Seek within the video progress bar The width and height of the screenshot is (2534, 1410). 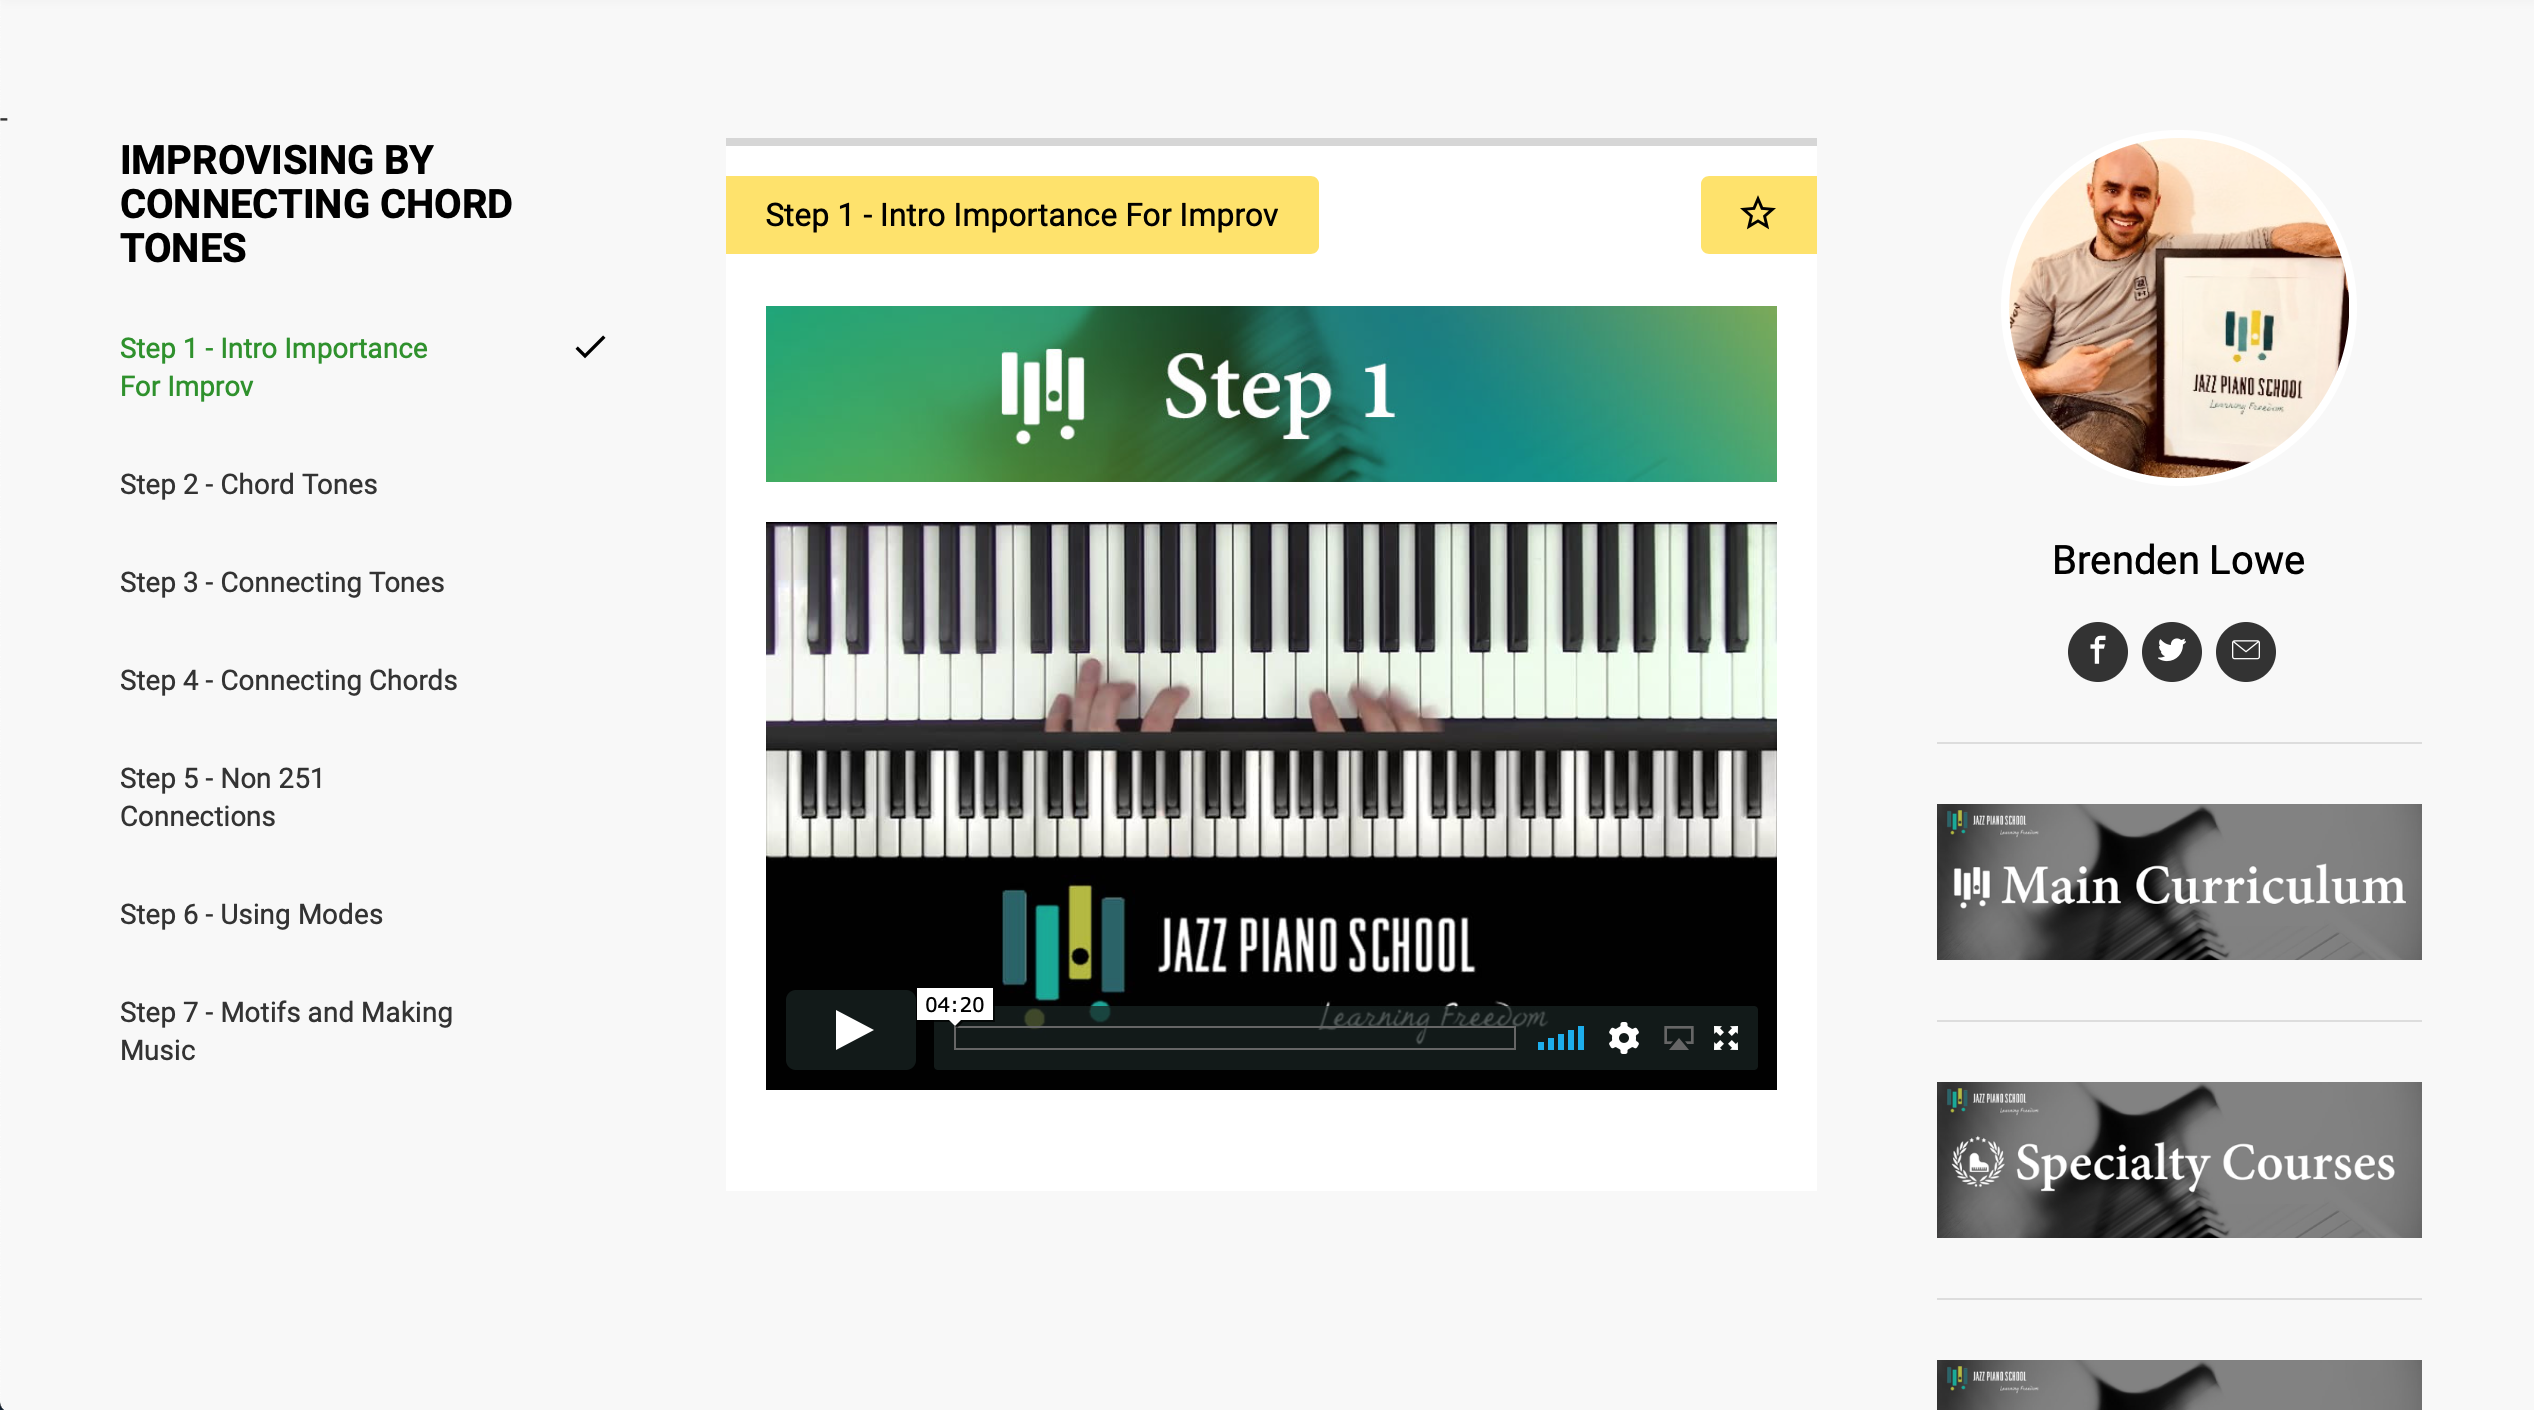1234,1038
